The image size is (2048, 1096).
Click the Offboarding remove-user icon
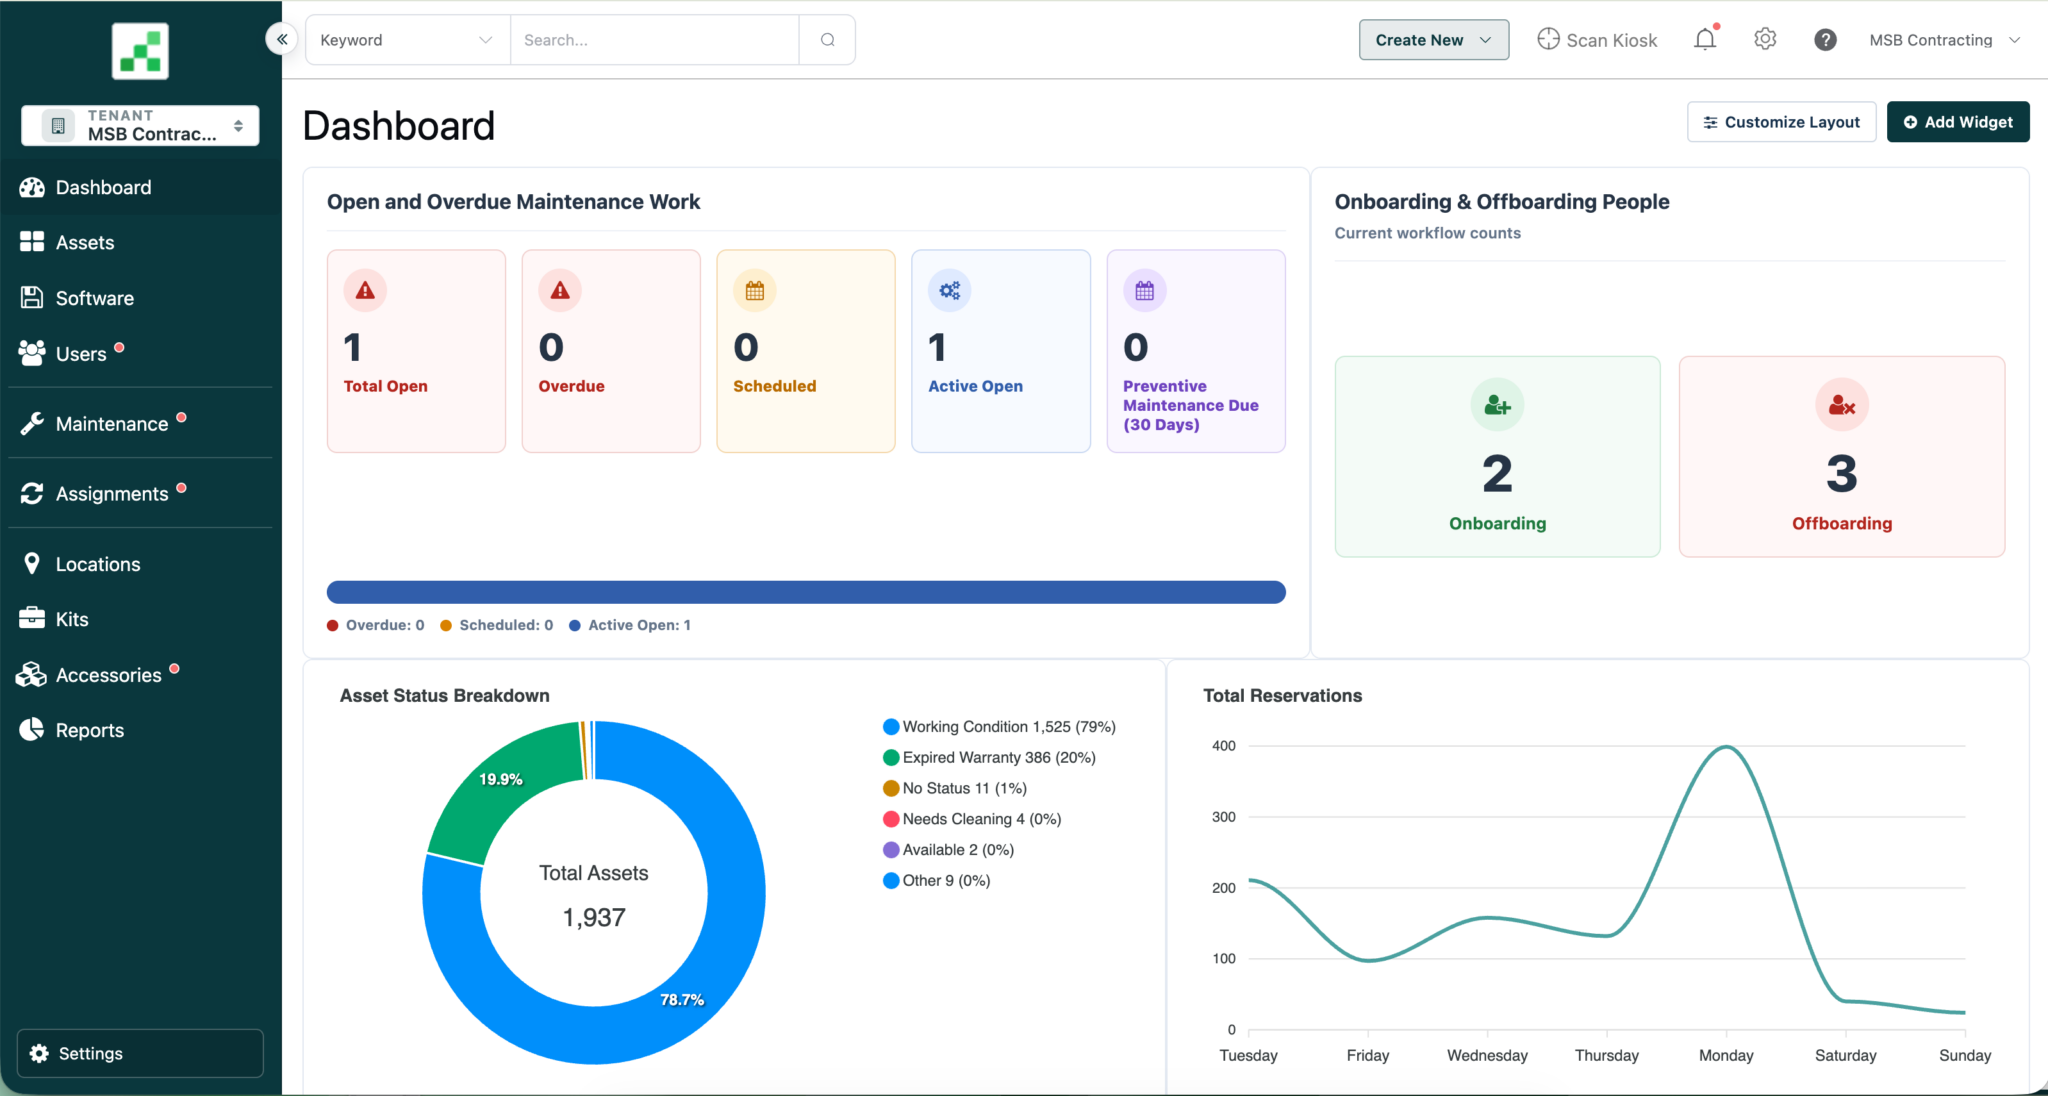click(1842, 405)
